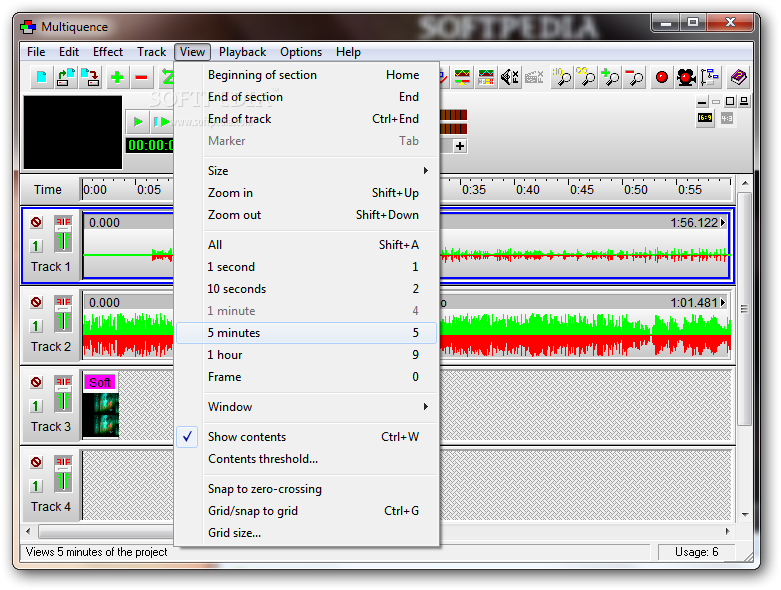Open the Effect menu
Screen dimensions: 781x590
[108, 52]
